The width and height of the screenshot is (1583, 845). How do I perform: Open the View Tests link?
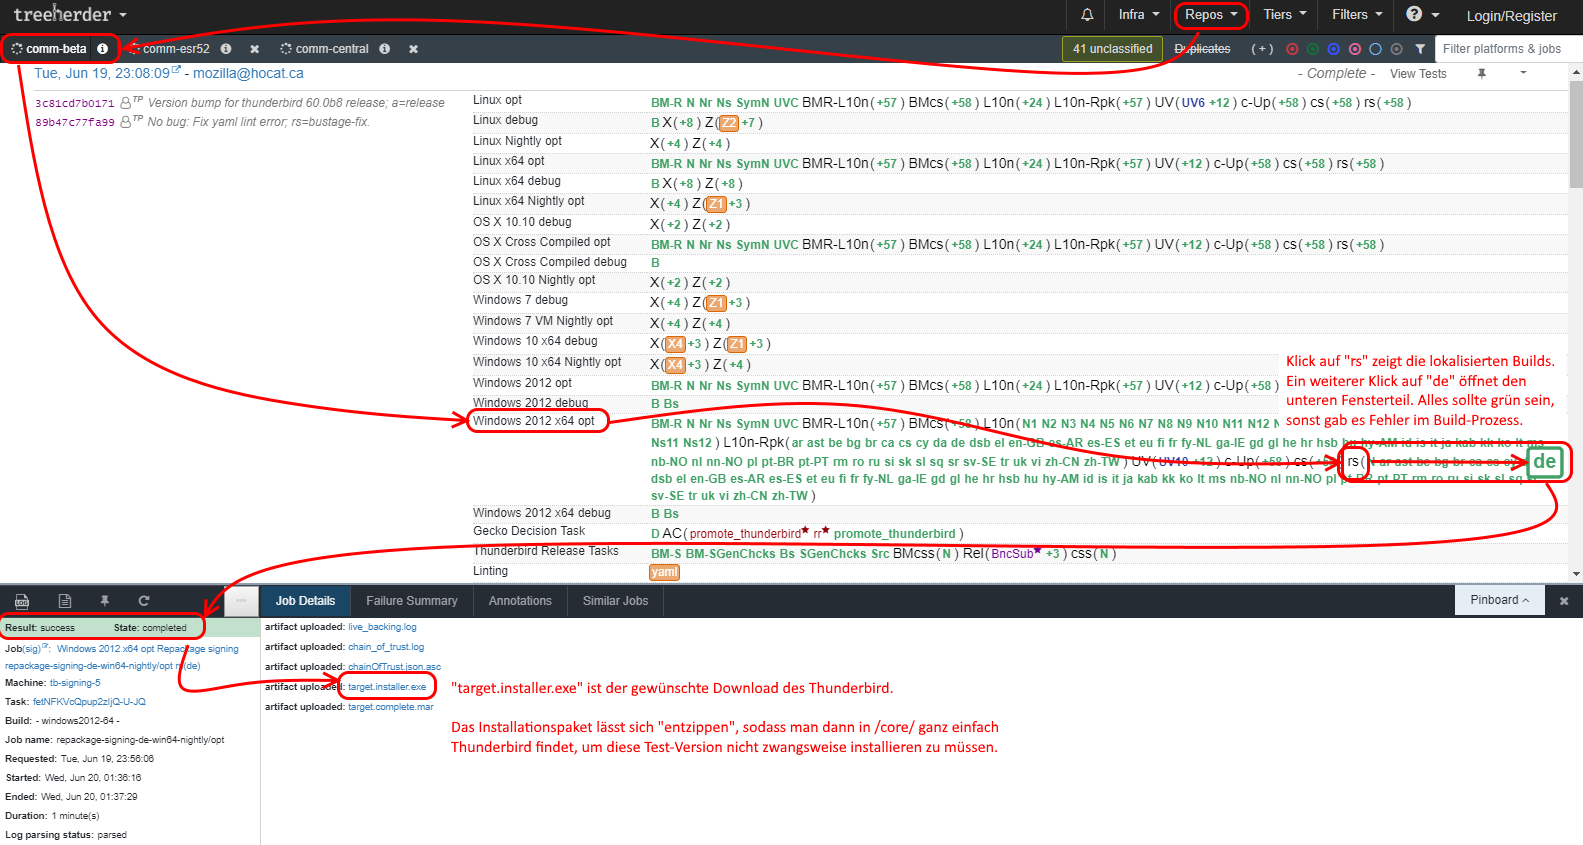click(x=1418, y=74)
